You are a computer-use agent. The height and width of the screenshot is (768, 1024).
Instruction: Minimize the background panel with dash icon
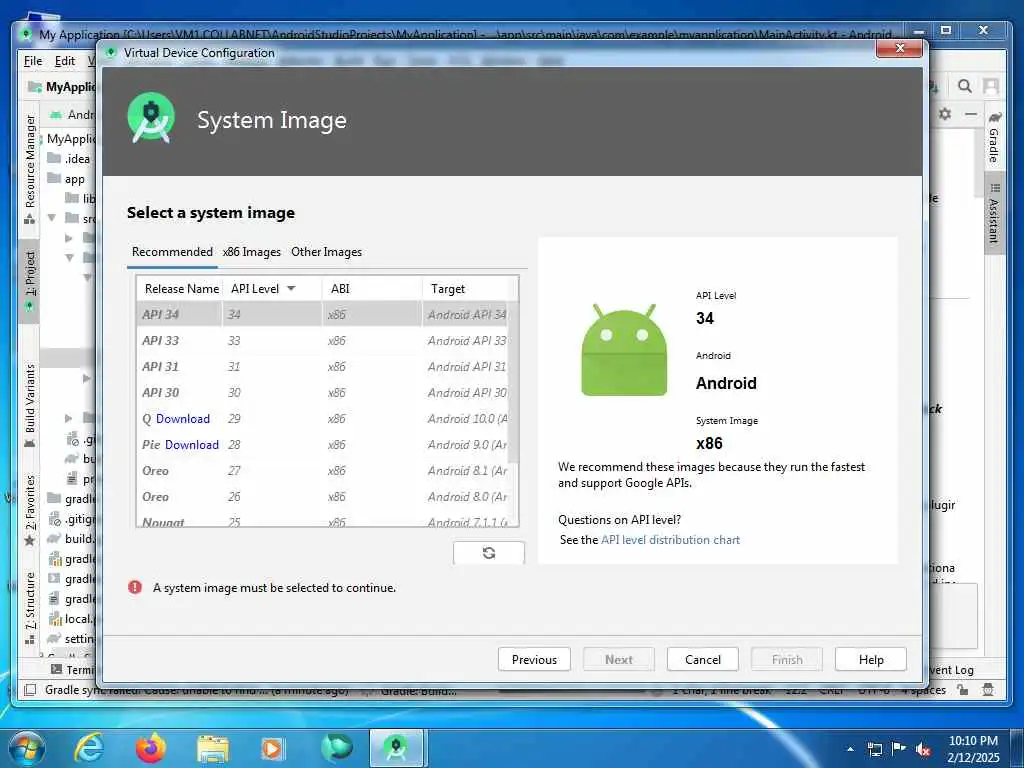pos(971,114)
